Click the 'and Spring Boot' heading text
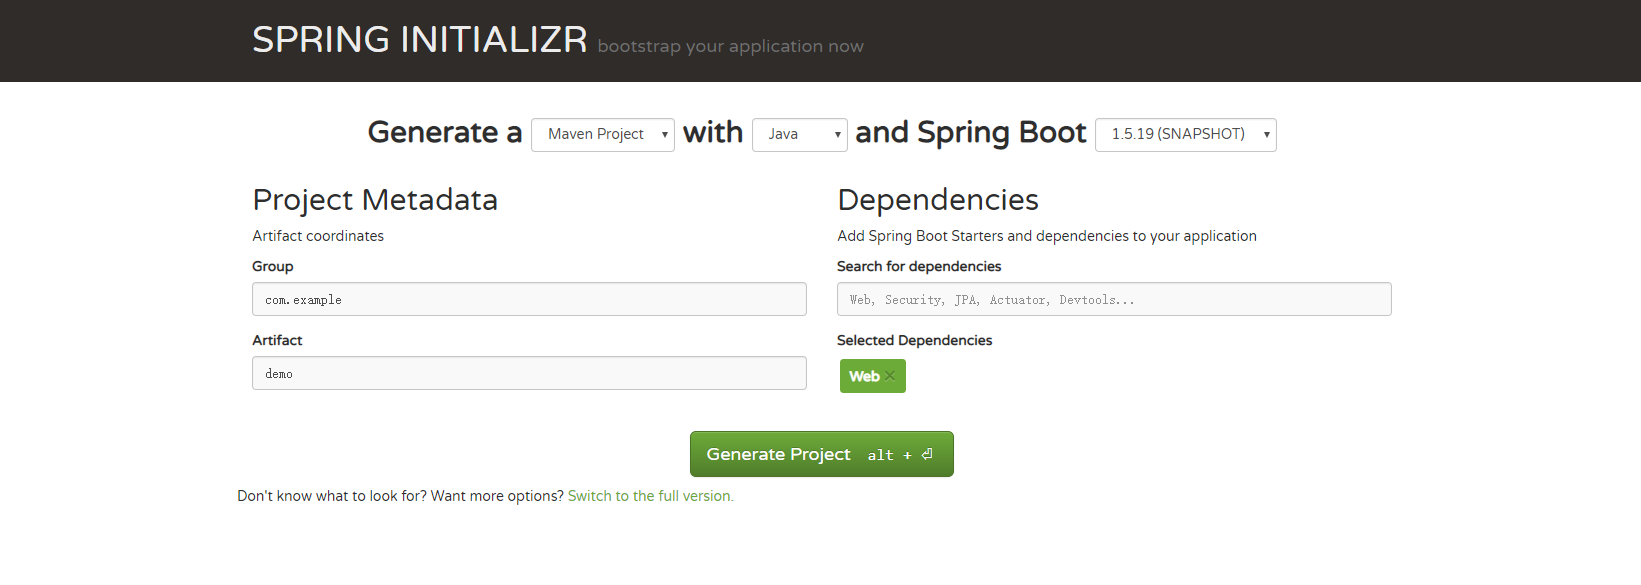The image size is (1641, 585). click(971, 133)
